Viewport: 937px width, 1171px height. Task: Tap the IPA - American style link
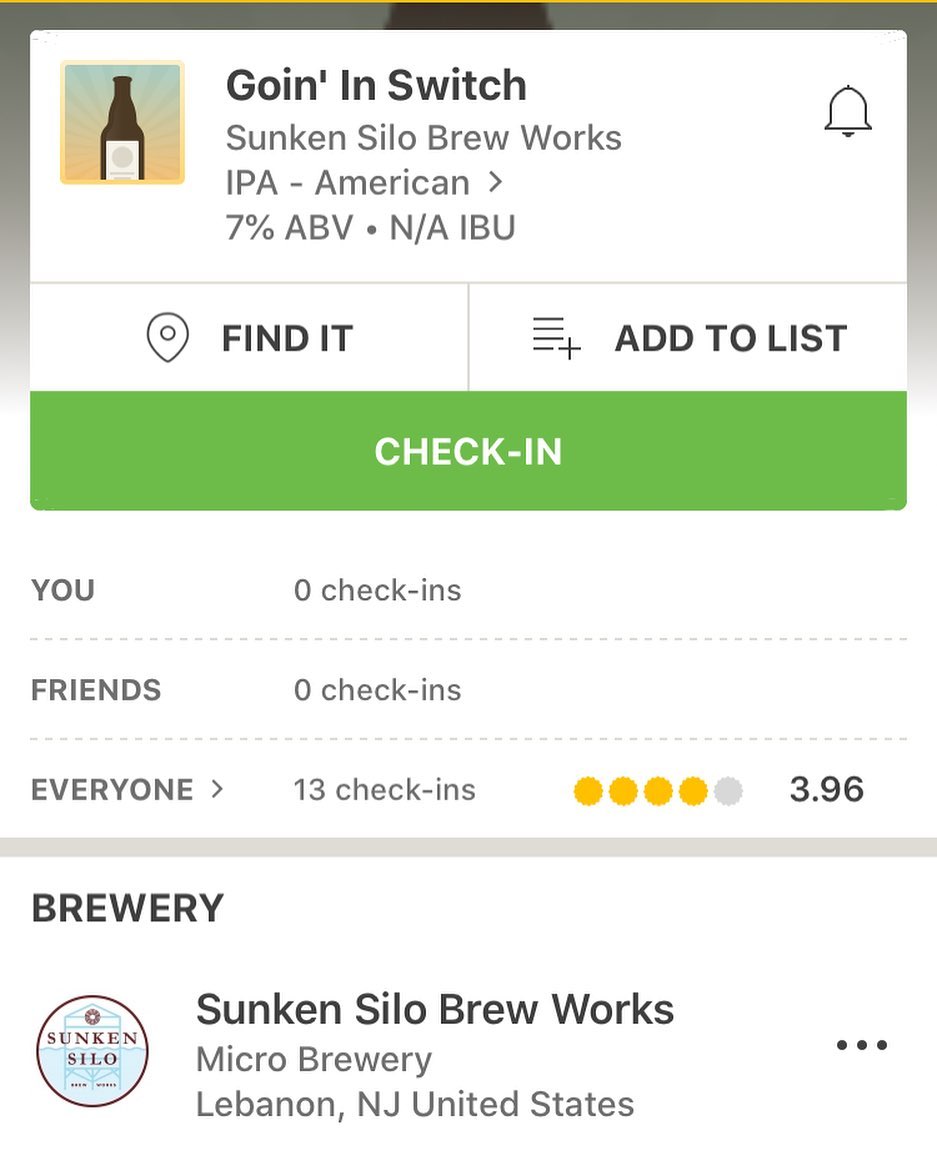(x=348, y=183)
